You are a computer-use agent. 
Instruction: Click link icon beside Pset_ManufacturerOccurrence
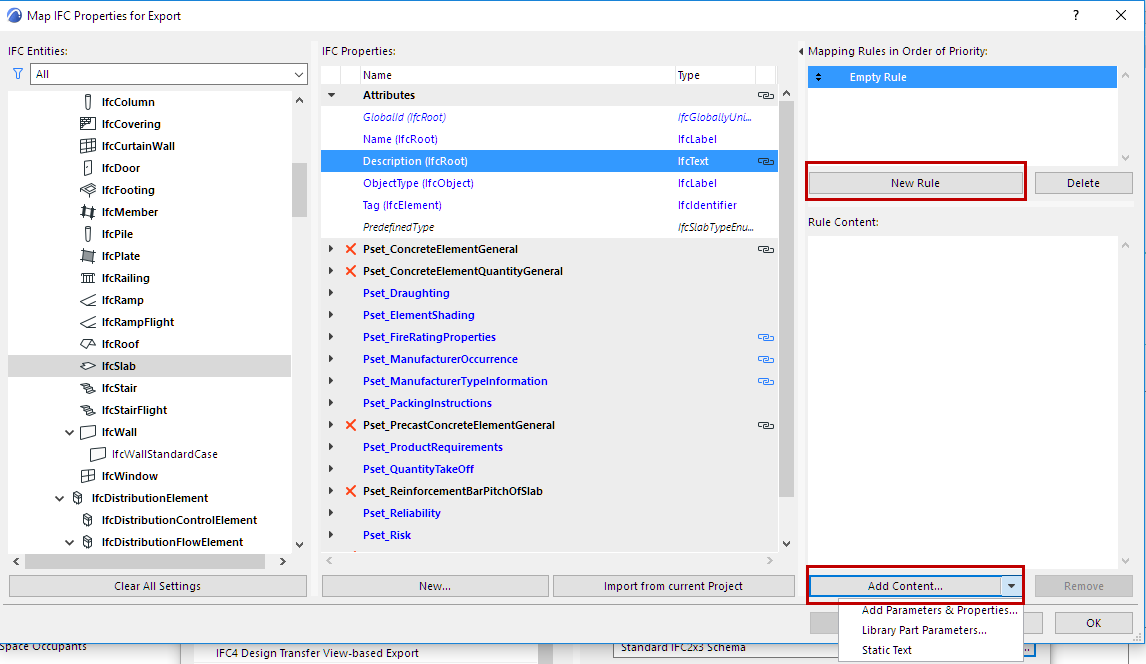click(765, 359)
